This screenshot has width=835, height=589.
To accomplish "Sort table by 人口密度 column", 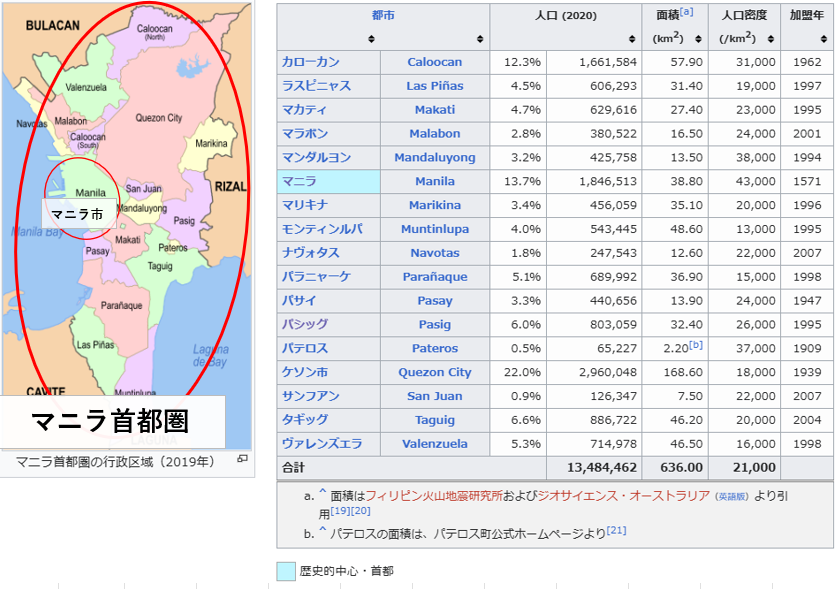I will coord(771,39).
